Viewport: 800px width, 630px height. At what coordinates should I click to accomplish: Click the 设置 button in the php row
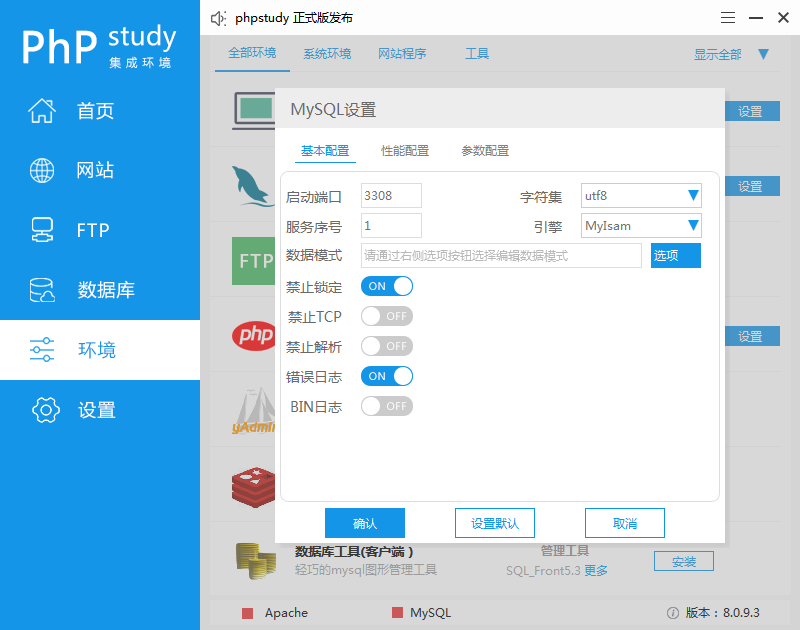point(752,336)
